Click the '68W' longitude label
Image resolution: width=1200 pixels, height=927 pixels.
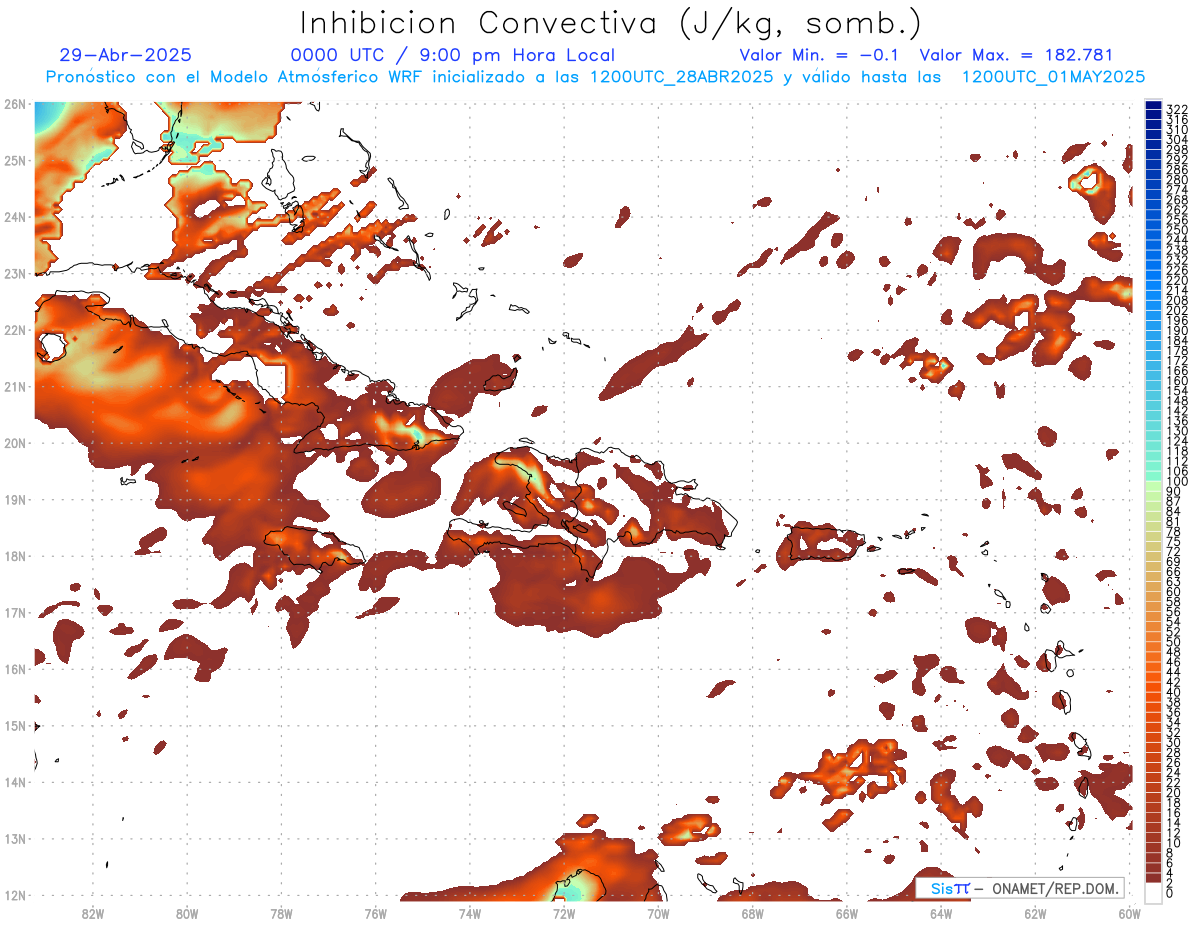pyautogui.click(x=752, y=914)
